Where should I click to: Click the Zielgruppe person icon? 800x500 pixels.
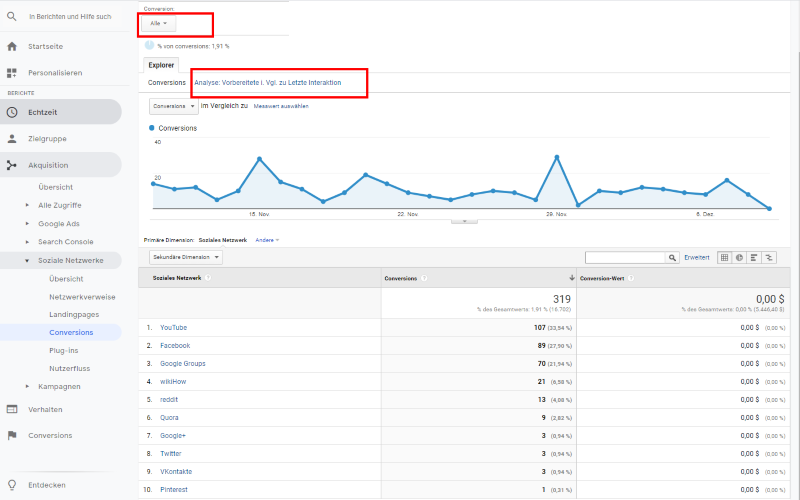12,139
